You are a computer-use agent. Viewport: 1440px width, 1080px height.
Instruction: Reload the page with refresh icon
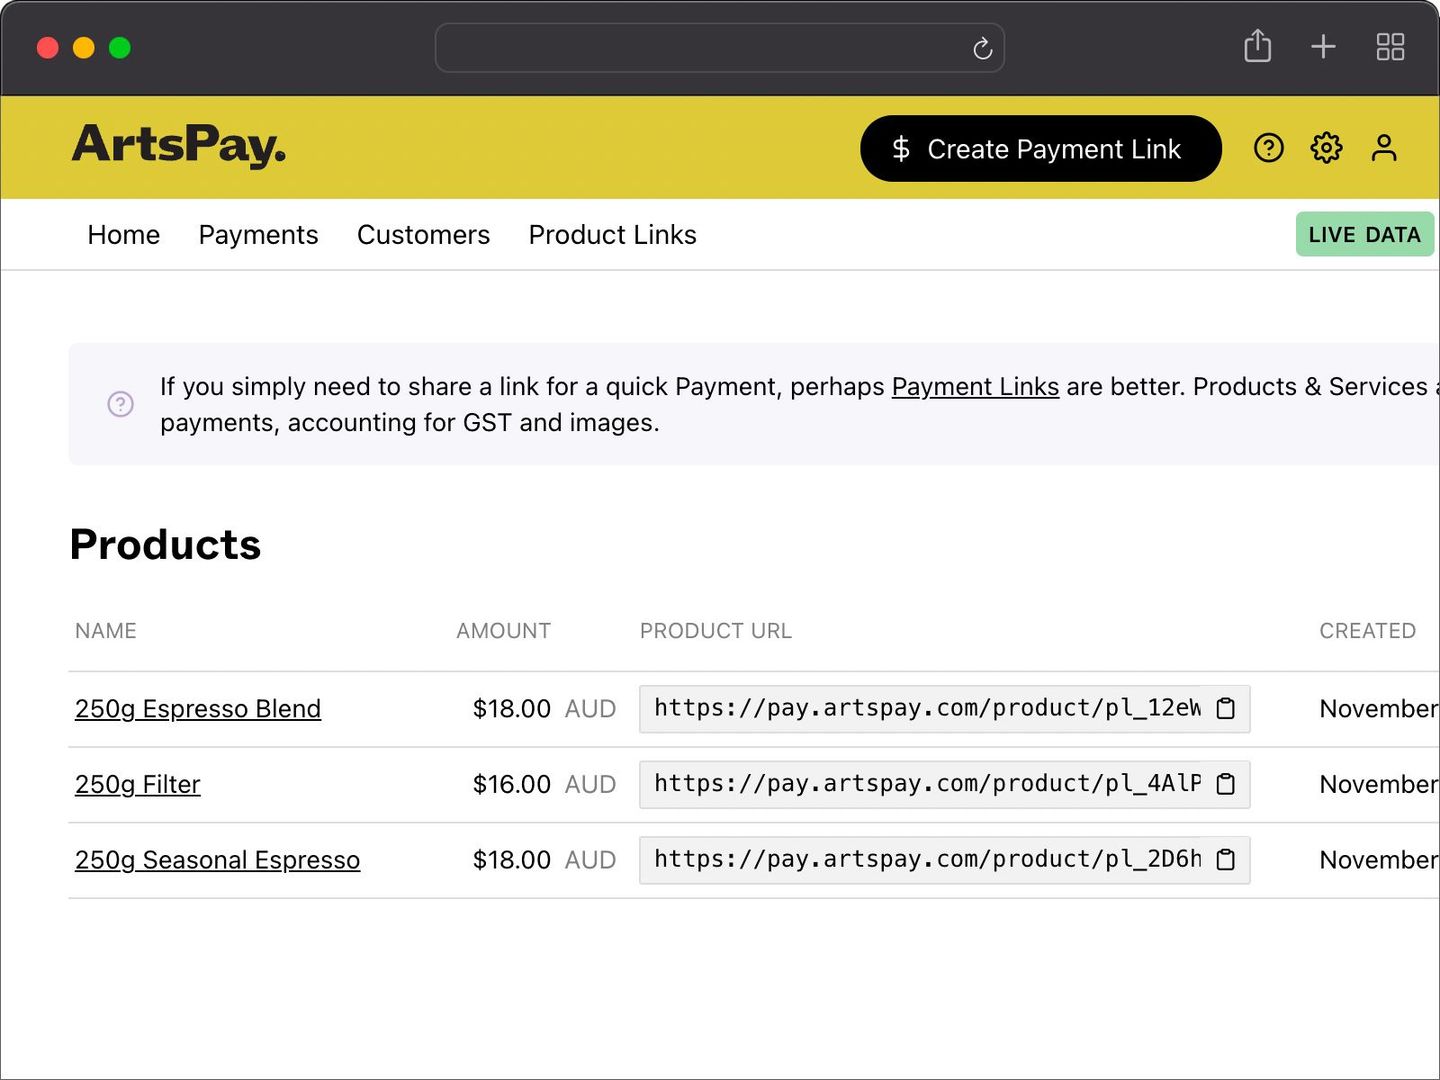click(x=982, y=48)
